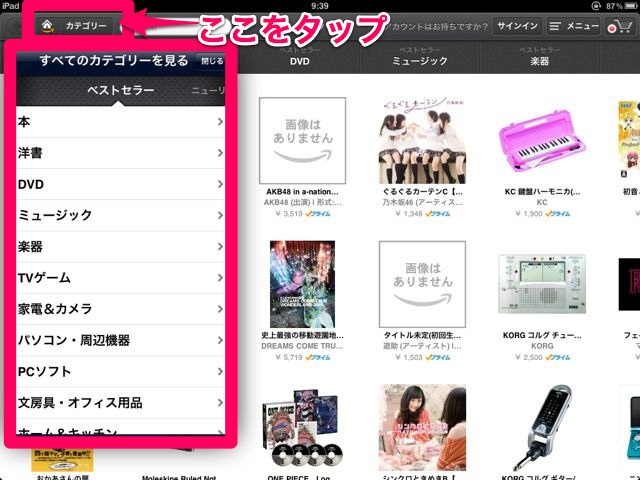The height and width of the screenshot is (480, 640).
Task: Open AKB48 in a-nation placeholder image
Action: 302,140
